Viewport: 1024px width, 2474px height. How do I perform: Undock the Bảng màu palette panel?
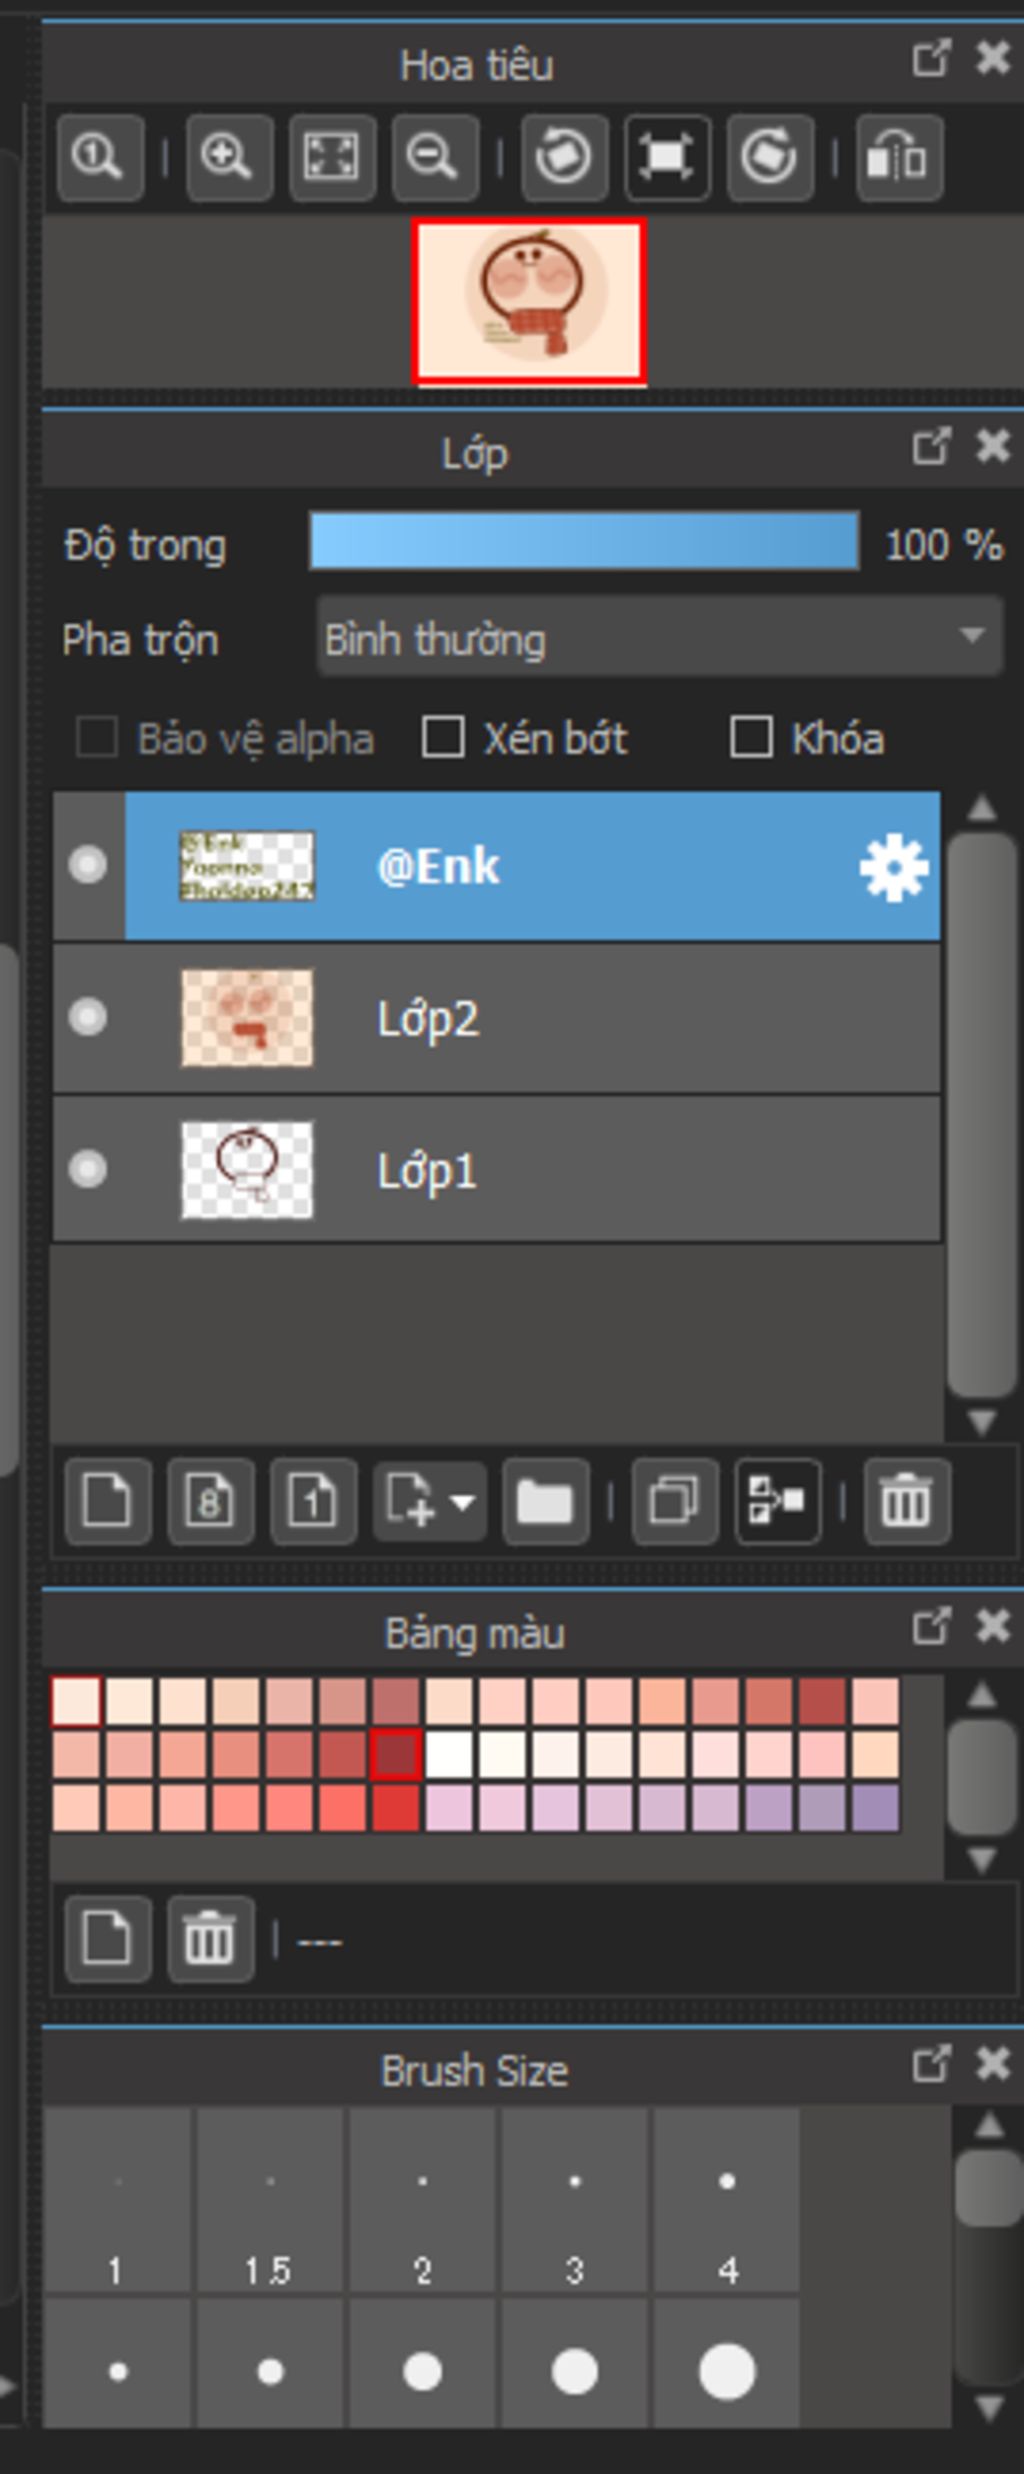tap(931, 1627)
